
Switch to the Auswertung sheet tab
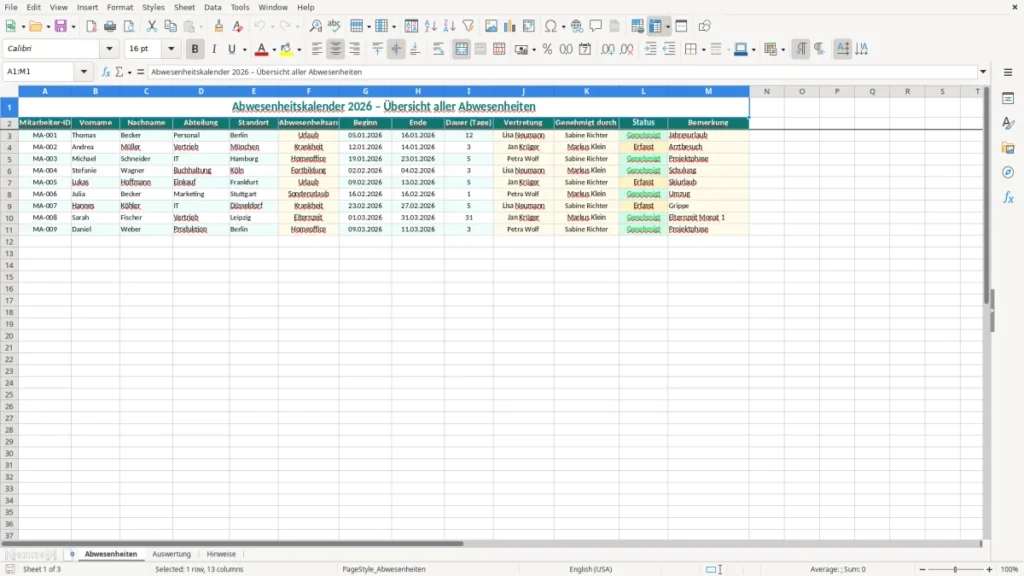[x=171, y=554]
